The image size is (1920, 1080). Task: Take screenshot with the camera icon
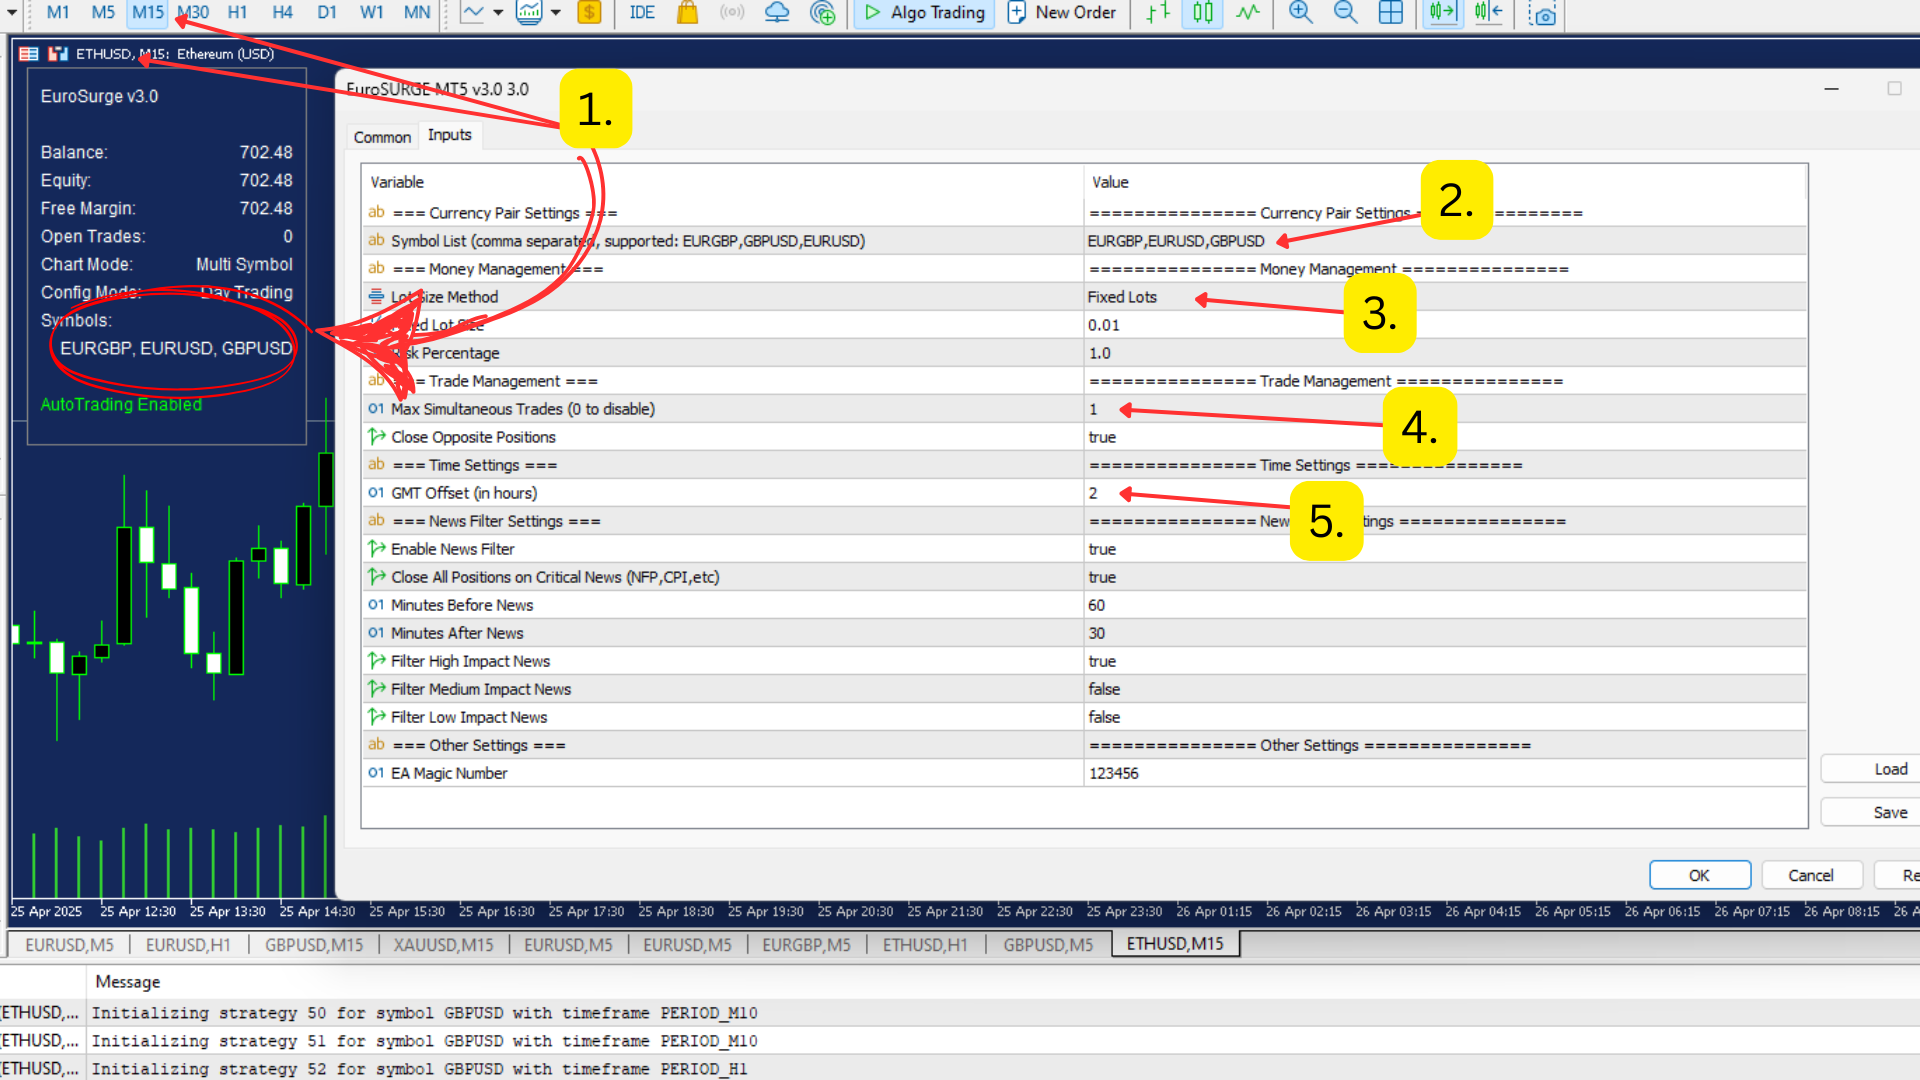point(1544,15)
